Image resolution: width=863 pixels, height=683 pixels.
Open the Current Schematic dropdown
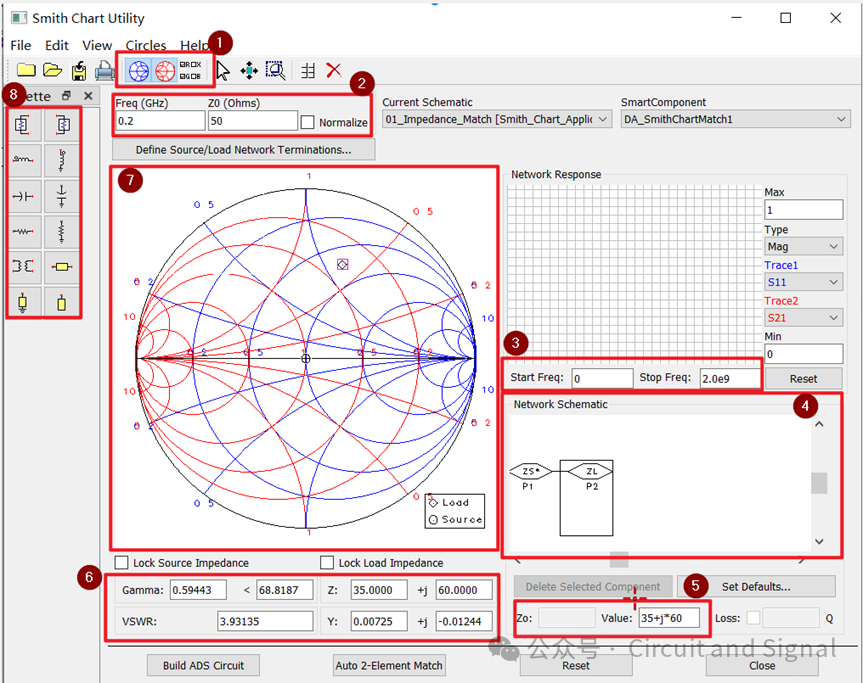pyautogui.click(x=497, y=119)
